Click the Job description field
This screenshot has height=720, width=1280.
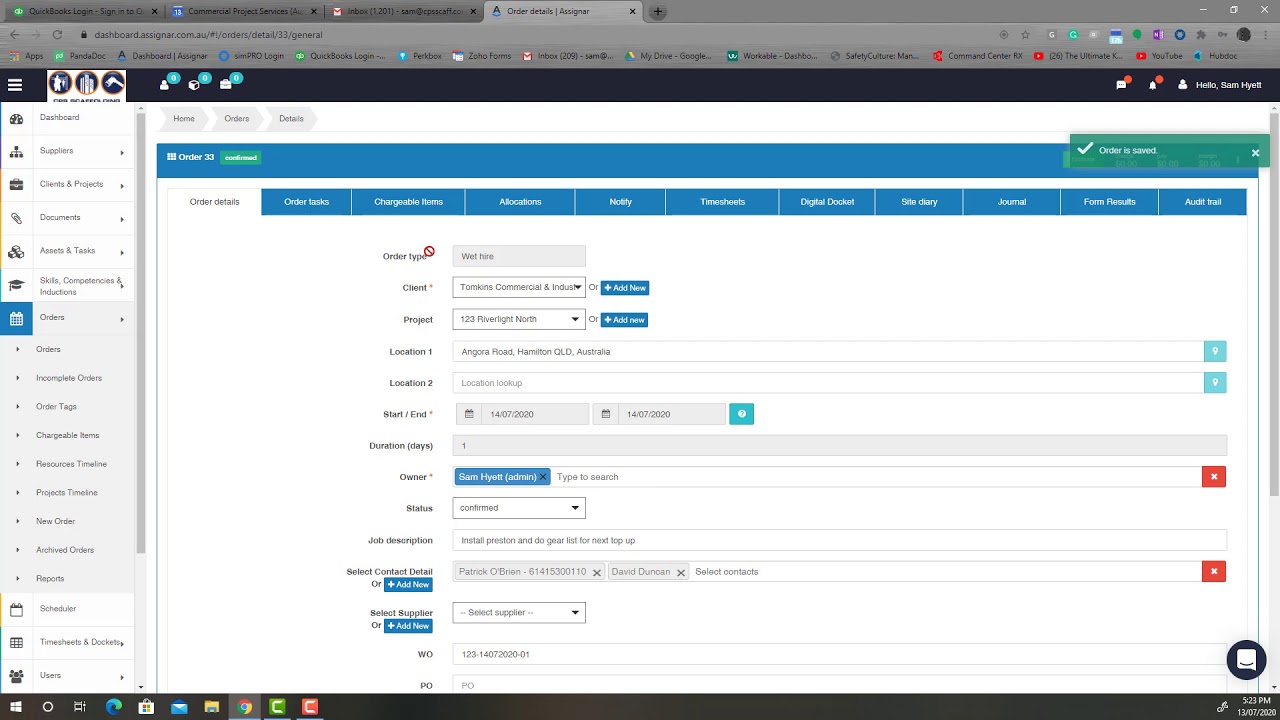[839, 540]
